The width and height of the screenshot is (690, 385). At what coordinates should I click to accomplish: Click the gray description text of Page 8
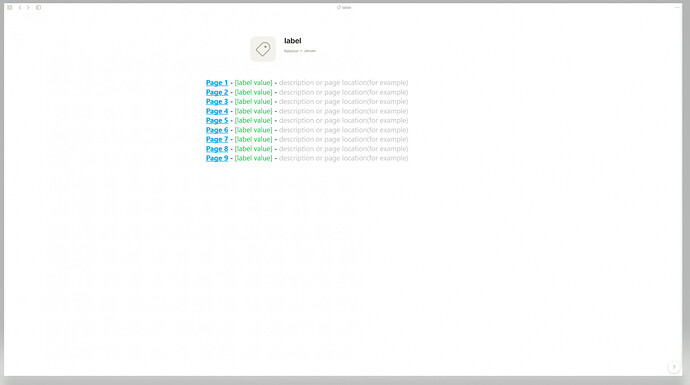point(343,149)
